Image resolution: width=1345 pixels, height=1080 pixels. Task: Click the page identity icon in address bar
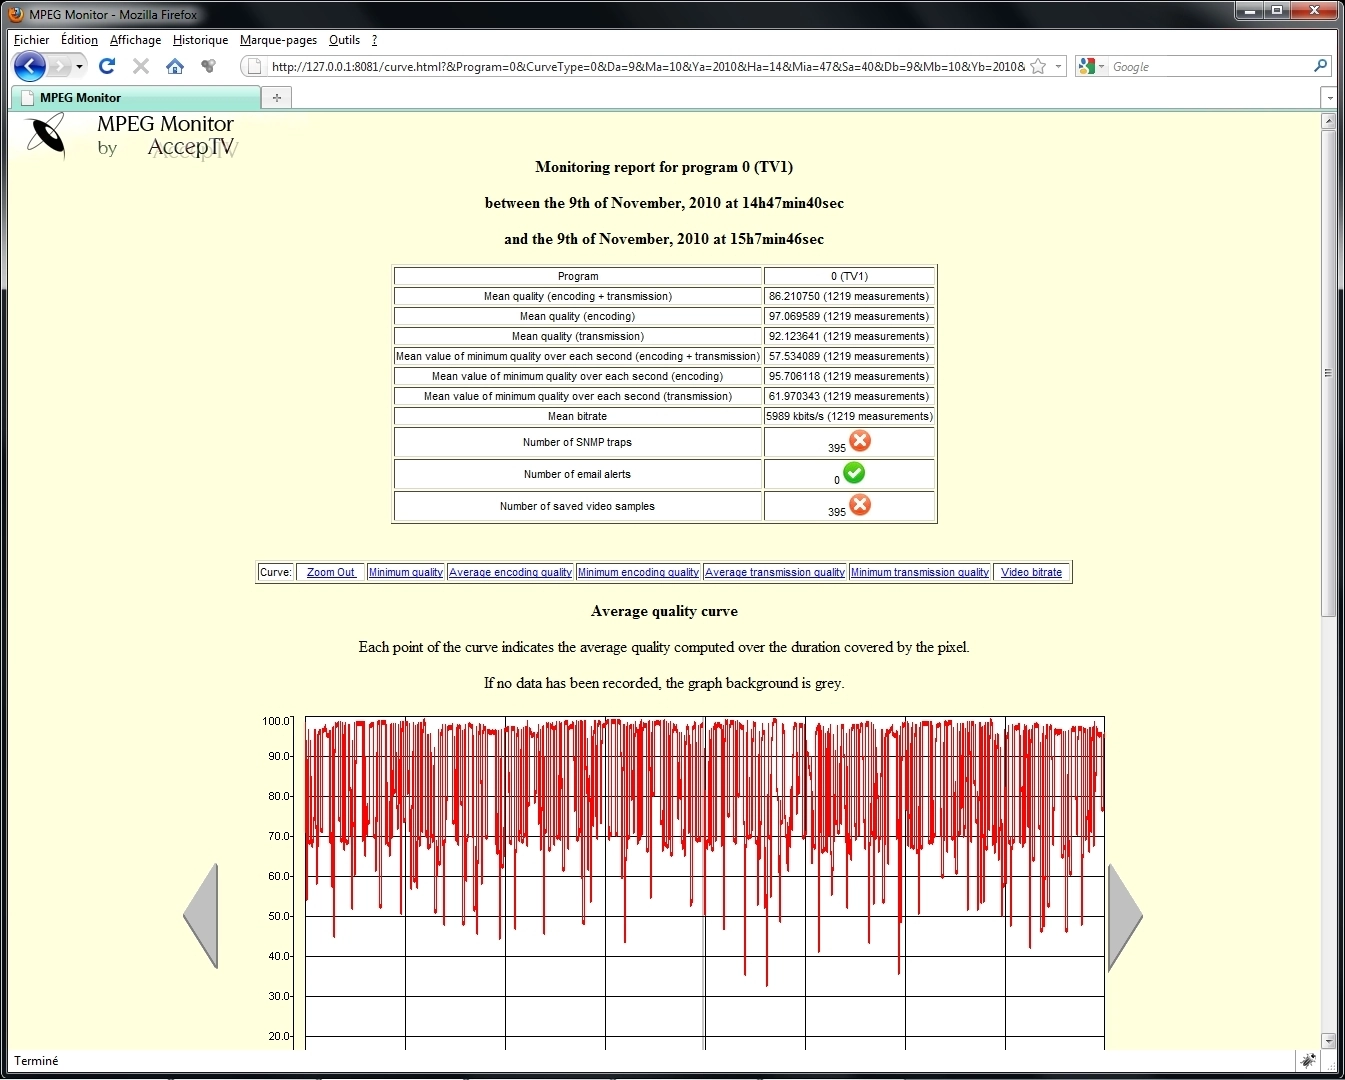pos(254,67)
